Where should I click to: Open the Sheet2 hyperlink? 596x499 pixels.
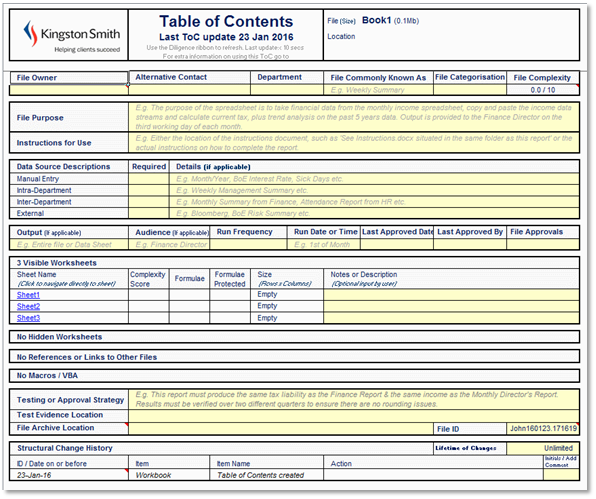28,306
